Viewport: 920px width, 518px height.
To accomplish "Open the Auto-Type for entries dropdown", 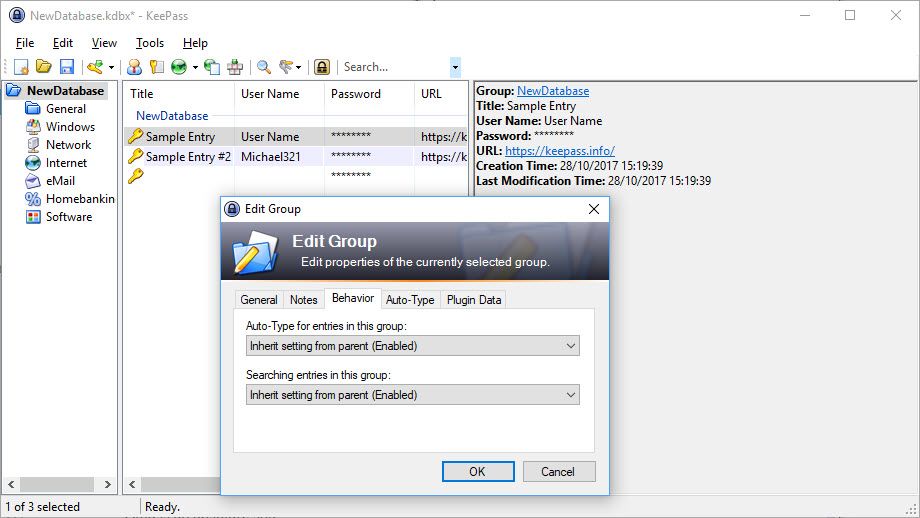I will click(x=412, y=346).
